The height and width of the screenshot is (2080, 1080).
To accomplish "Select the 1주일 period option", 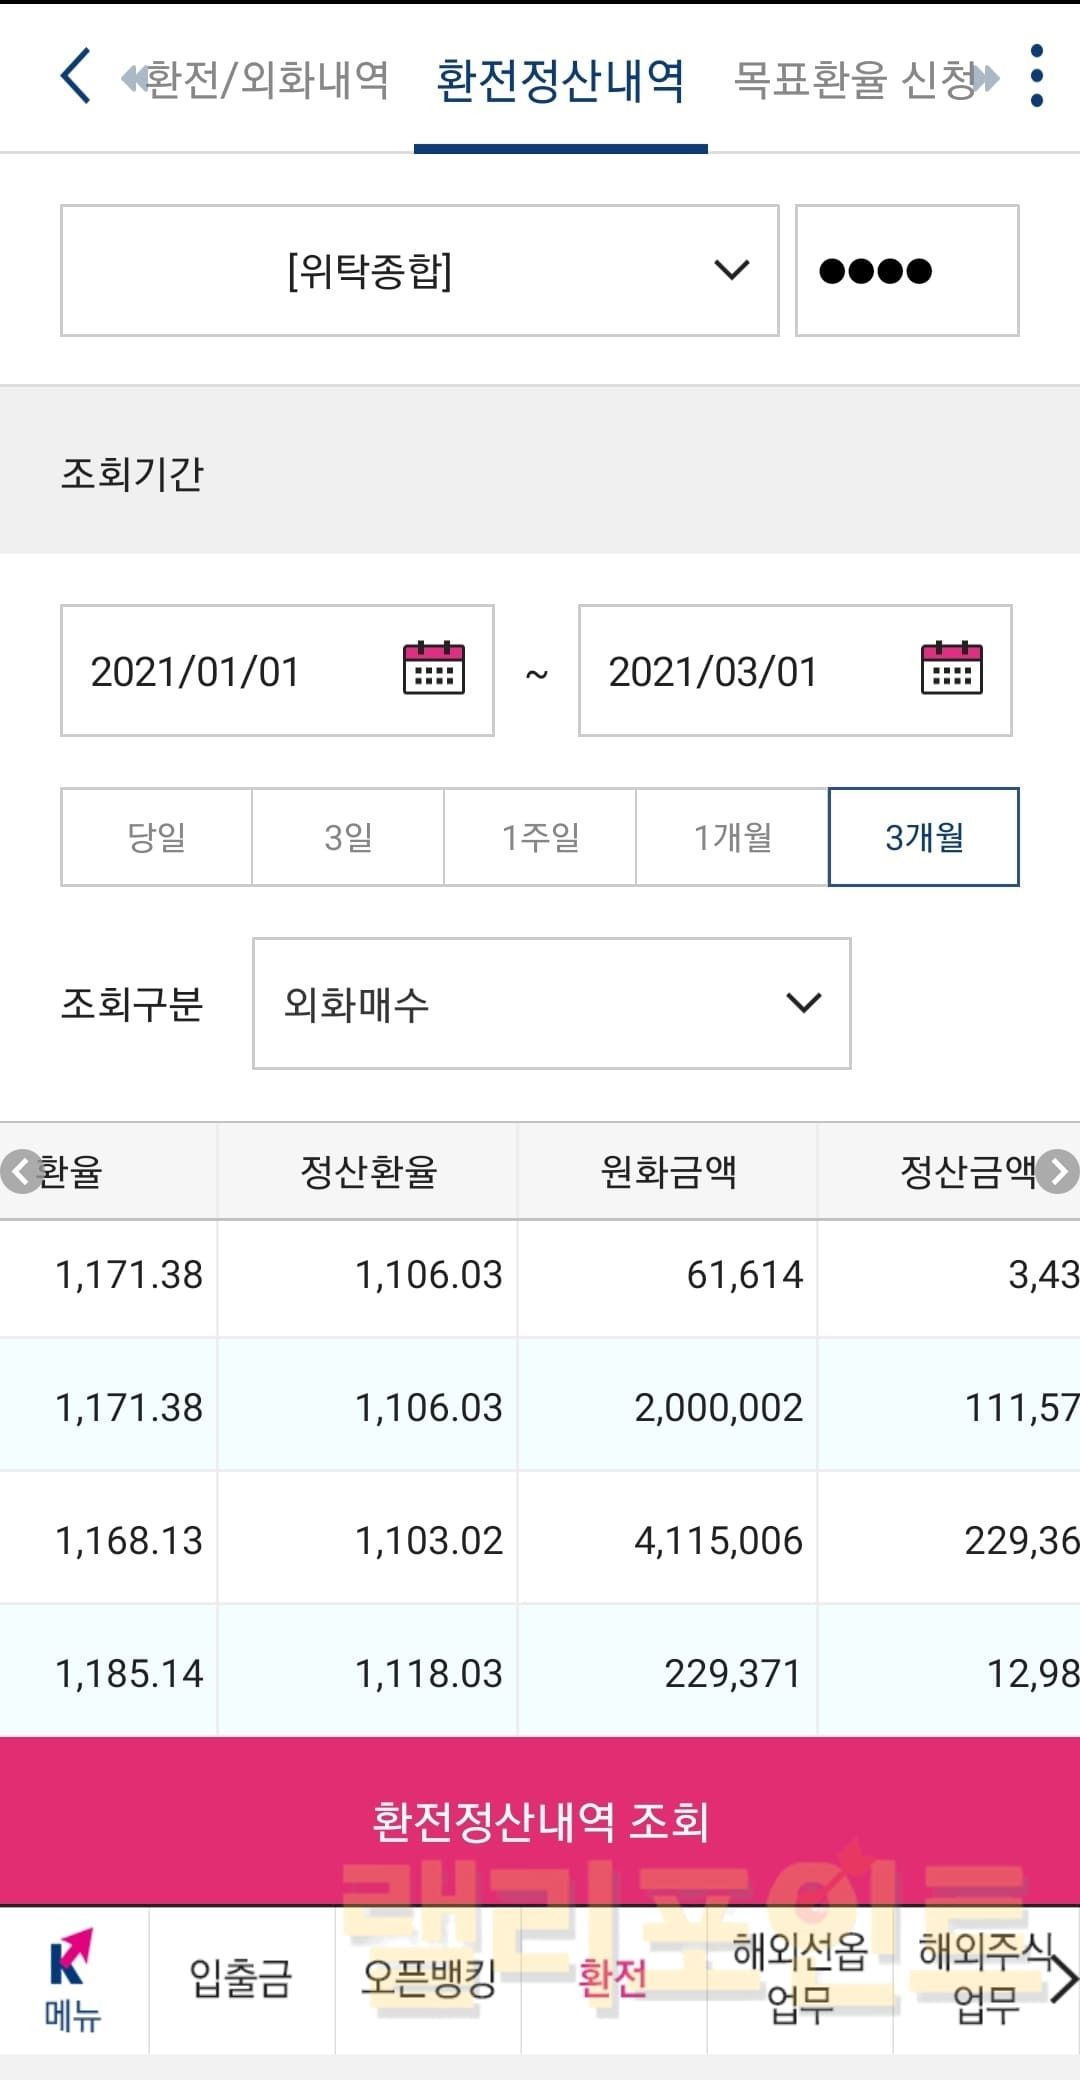I will click(x=540, y=837).
